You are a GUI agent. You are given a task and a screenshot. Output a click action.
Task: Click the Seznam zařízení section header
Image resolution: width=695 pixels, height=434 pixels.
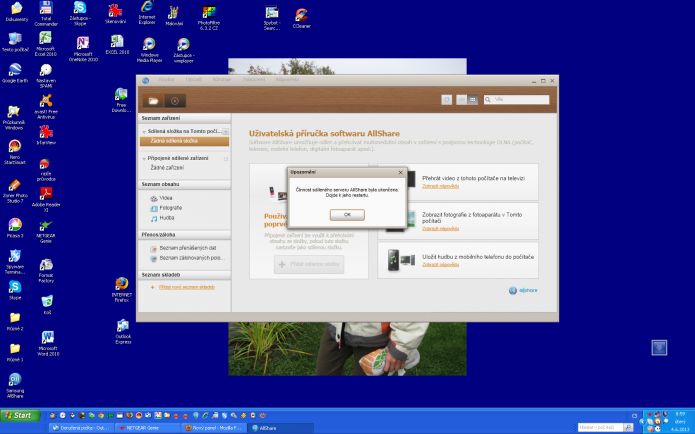(x=184, y=118)
